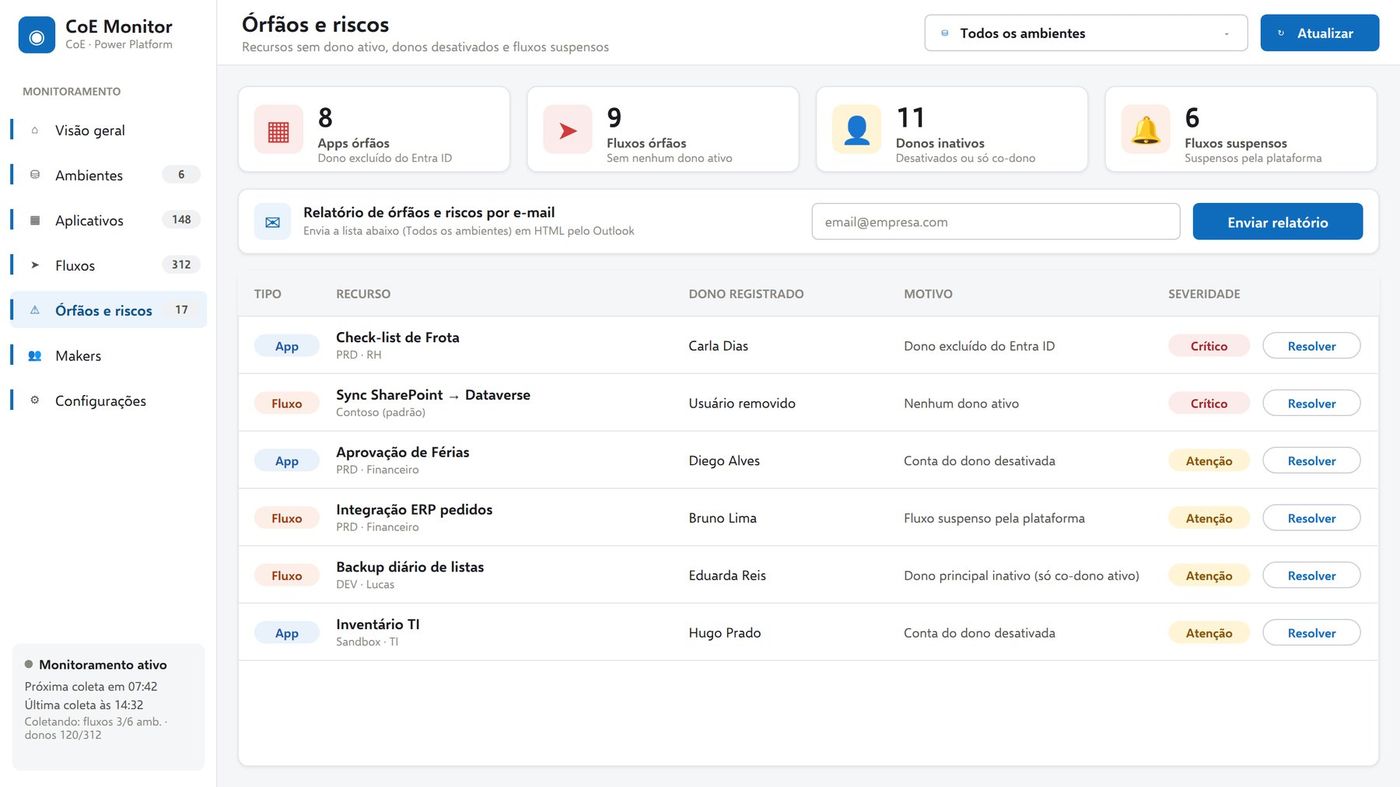Viewport: 1400px width, 787px height.
Task: Click Resolver for Integração ERP pedidos
Action: 1312,518
